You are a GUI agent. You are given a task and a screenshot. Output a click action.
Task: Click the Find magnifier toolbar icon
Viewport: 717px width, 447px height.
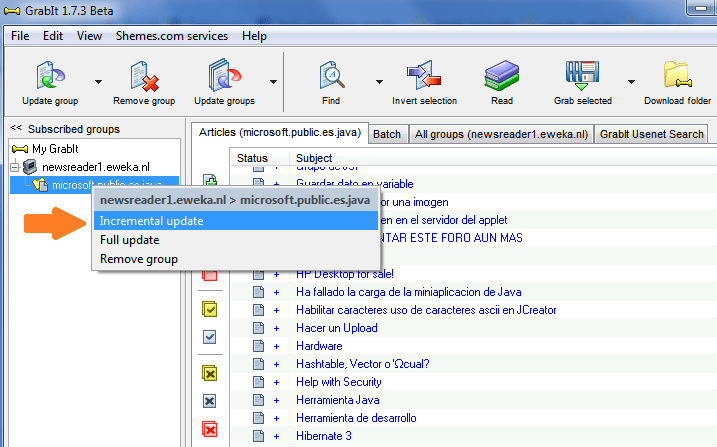coord(332,76)
